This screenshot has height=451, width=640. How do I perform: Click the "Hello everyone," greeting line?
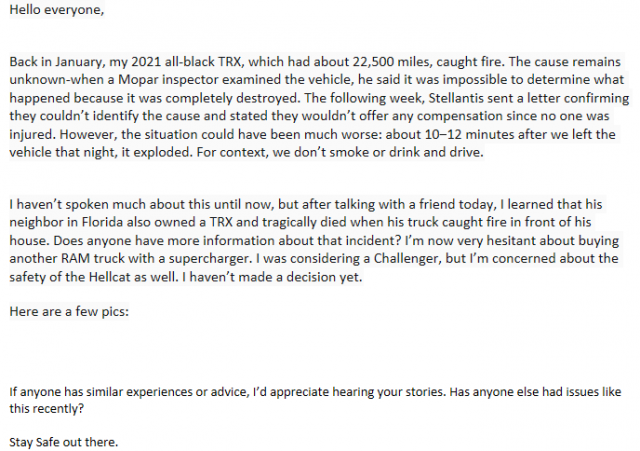(x=55, y=12)
